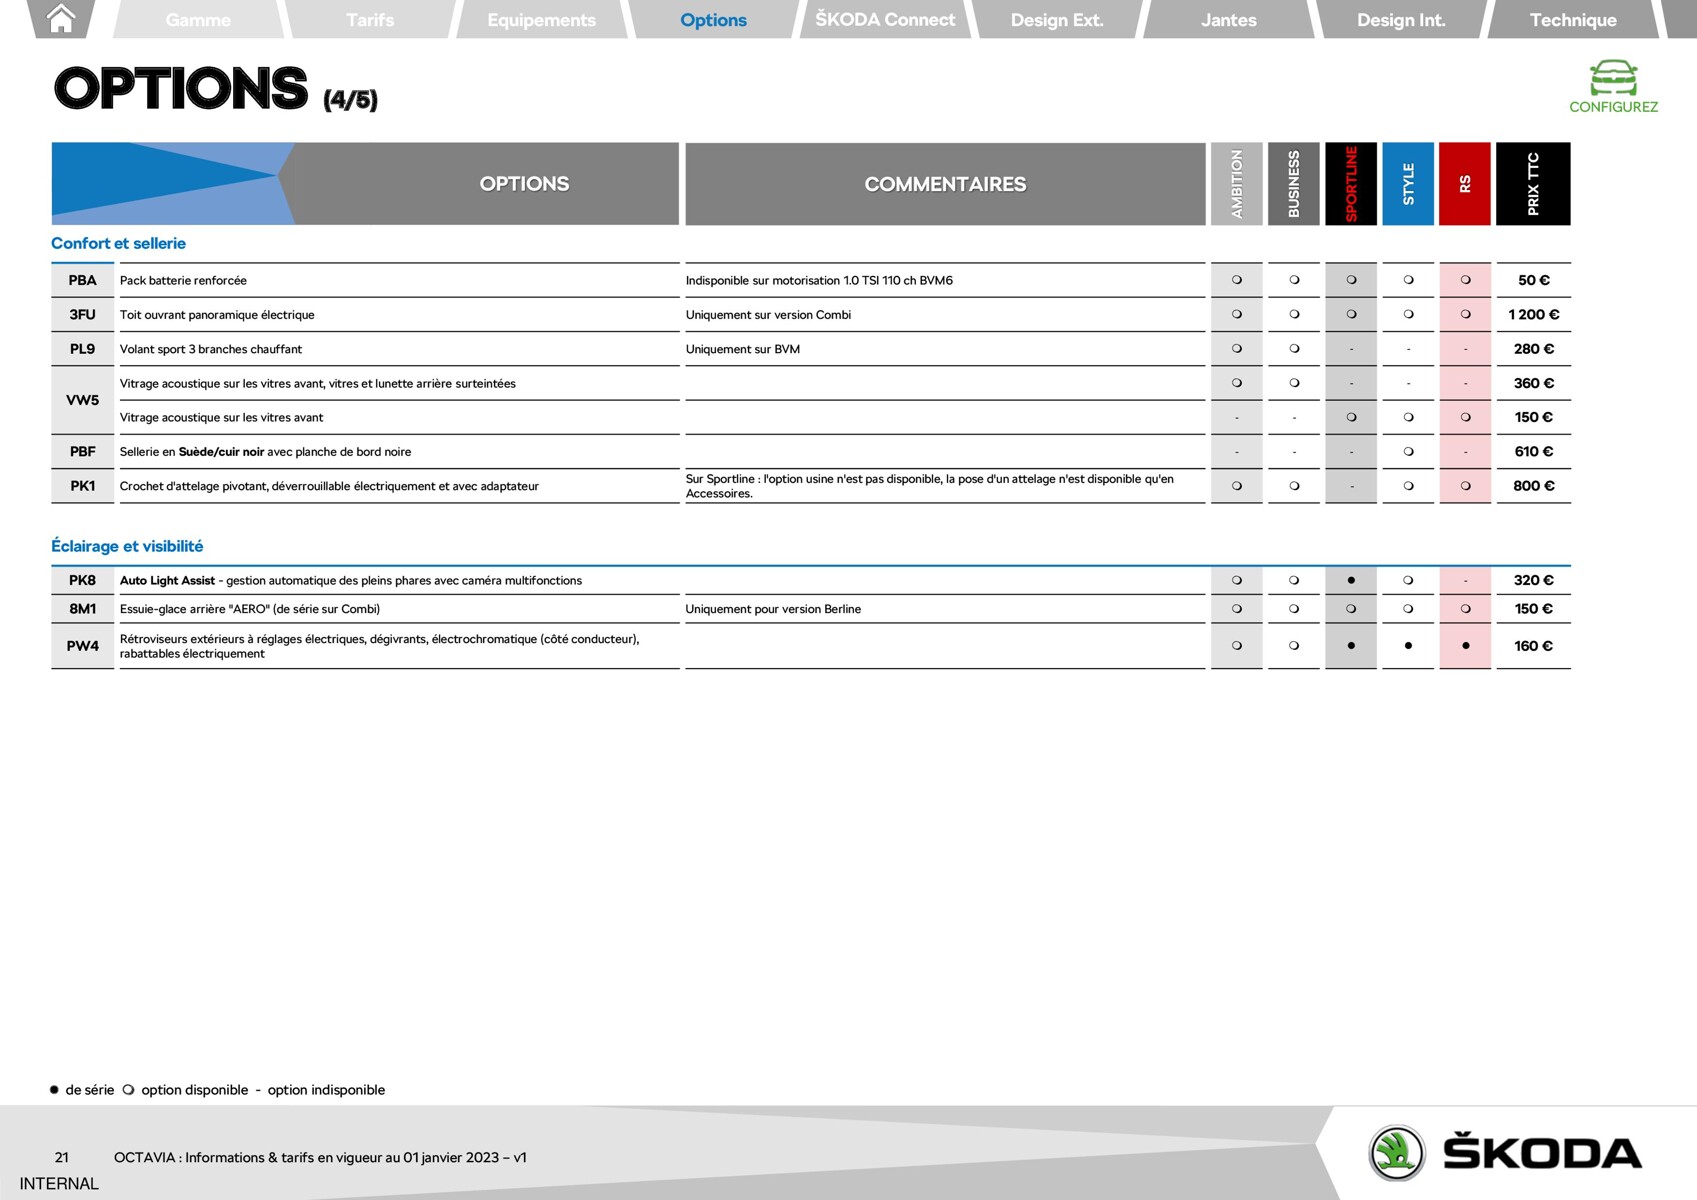Click the Prix TTC column header
Screen dimensions: 1697x1200
pyautogui.click(x=1533, y=184)
